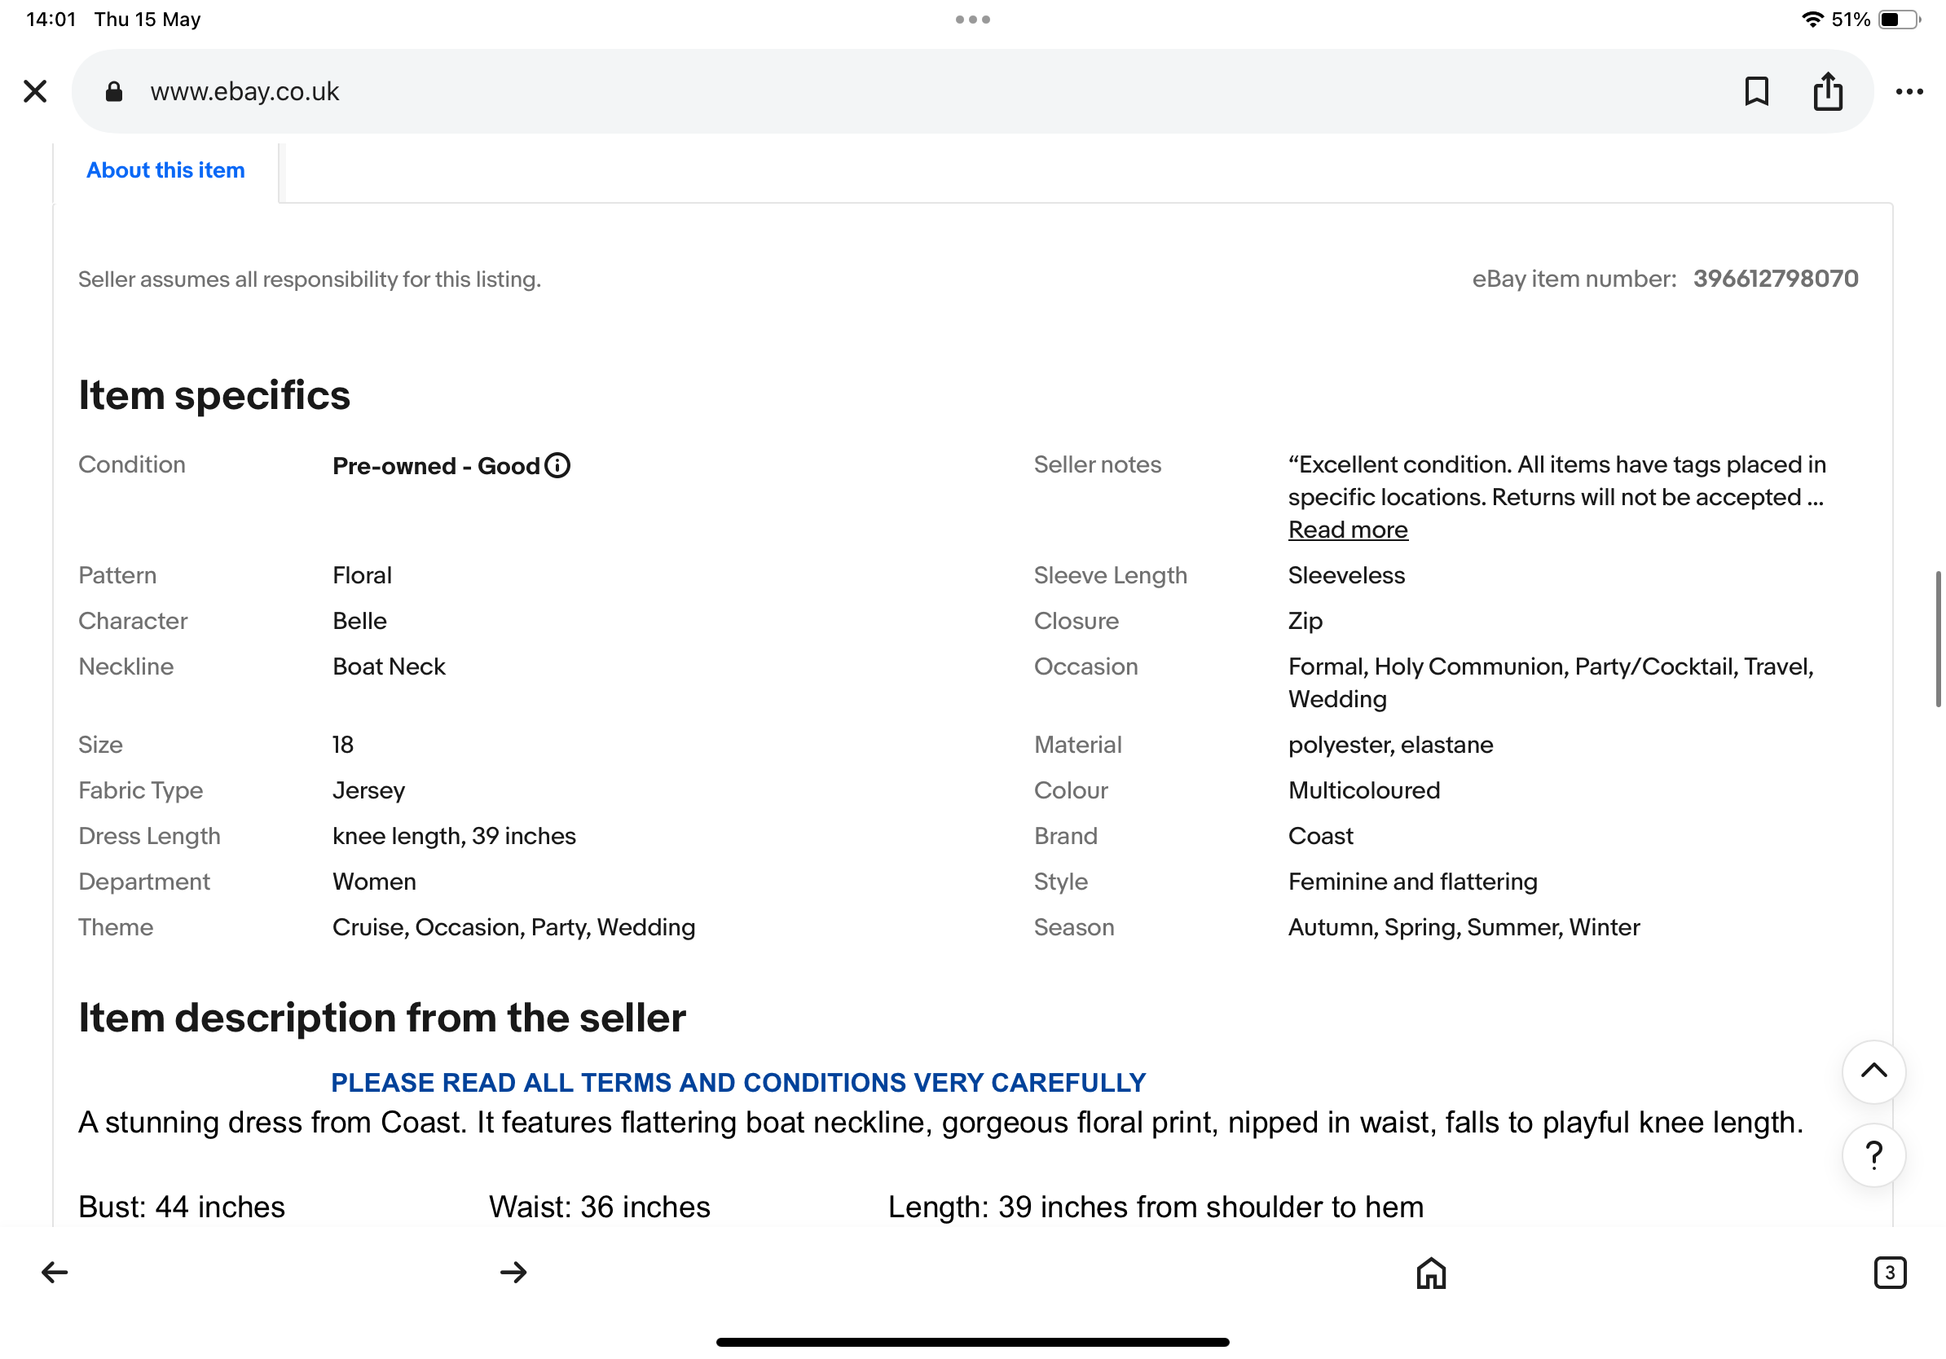Close the browser page with X
Image resolution: width=1946 pixels, height=1359 pixels.
point(35,91)
